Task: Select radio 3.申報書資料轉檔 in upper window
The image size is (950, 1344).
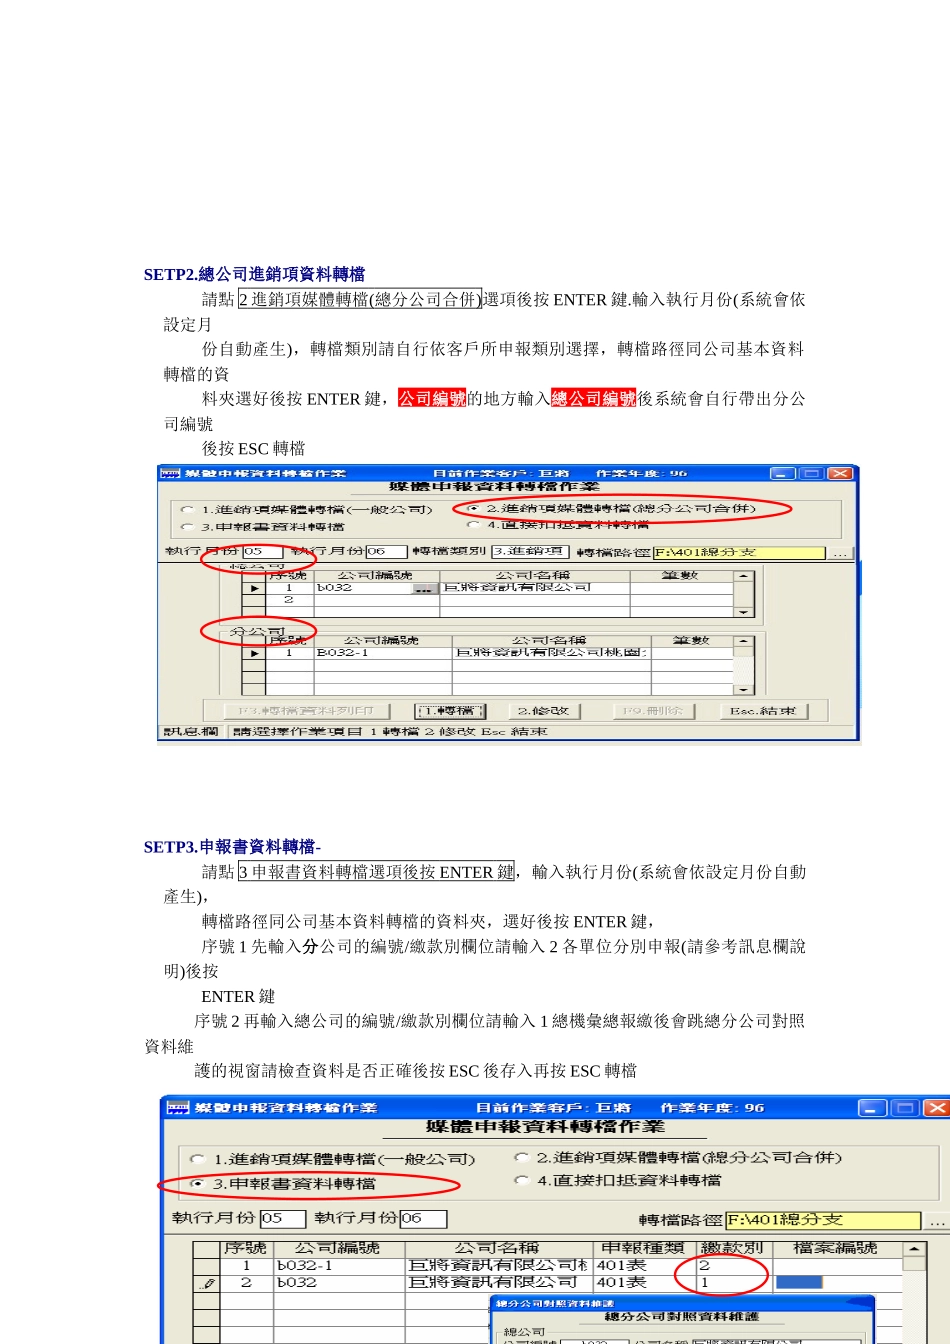Action: pos(187,527)
